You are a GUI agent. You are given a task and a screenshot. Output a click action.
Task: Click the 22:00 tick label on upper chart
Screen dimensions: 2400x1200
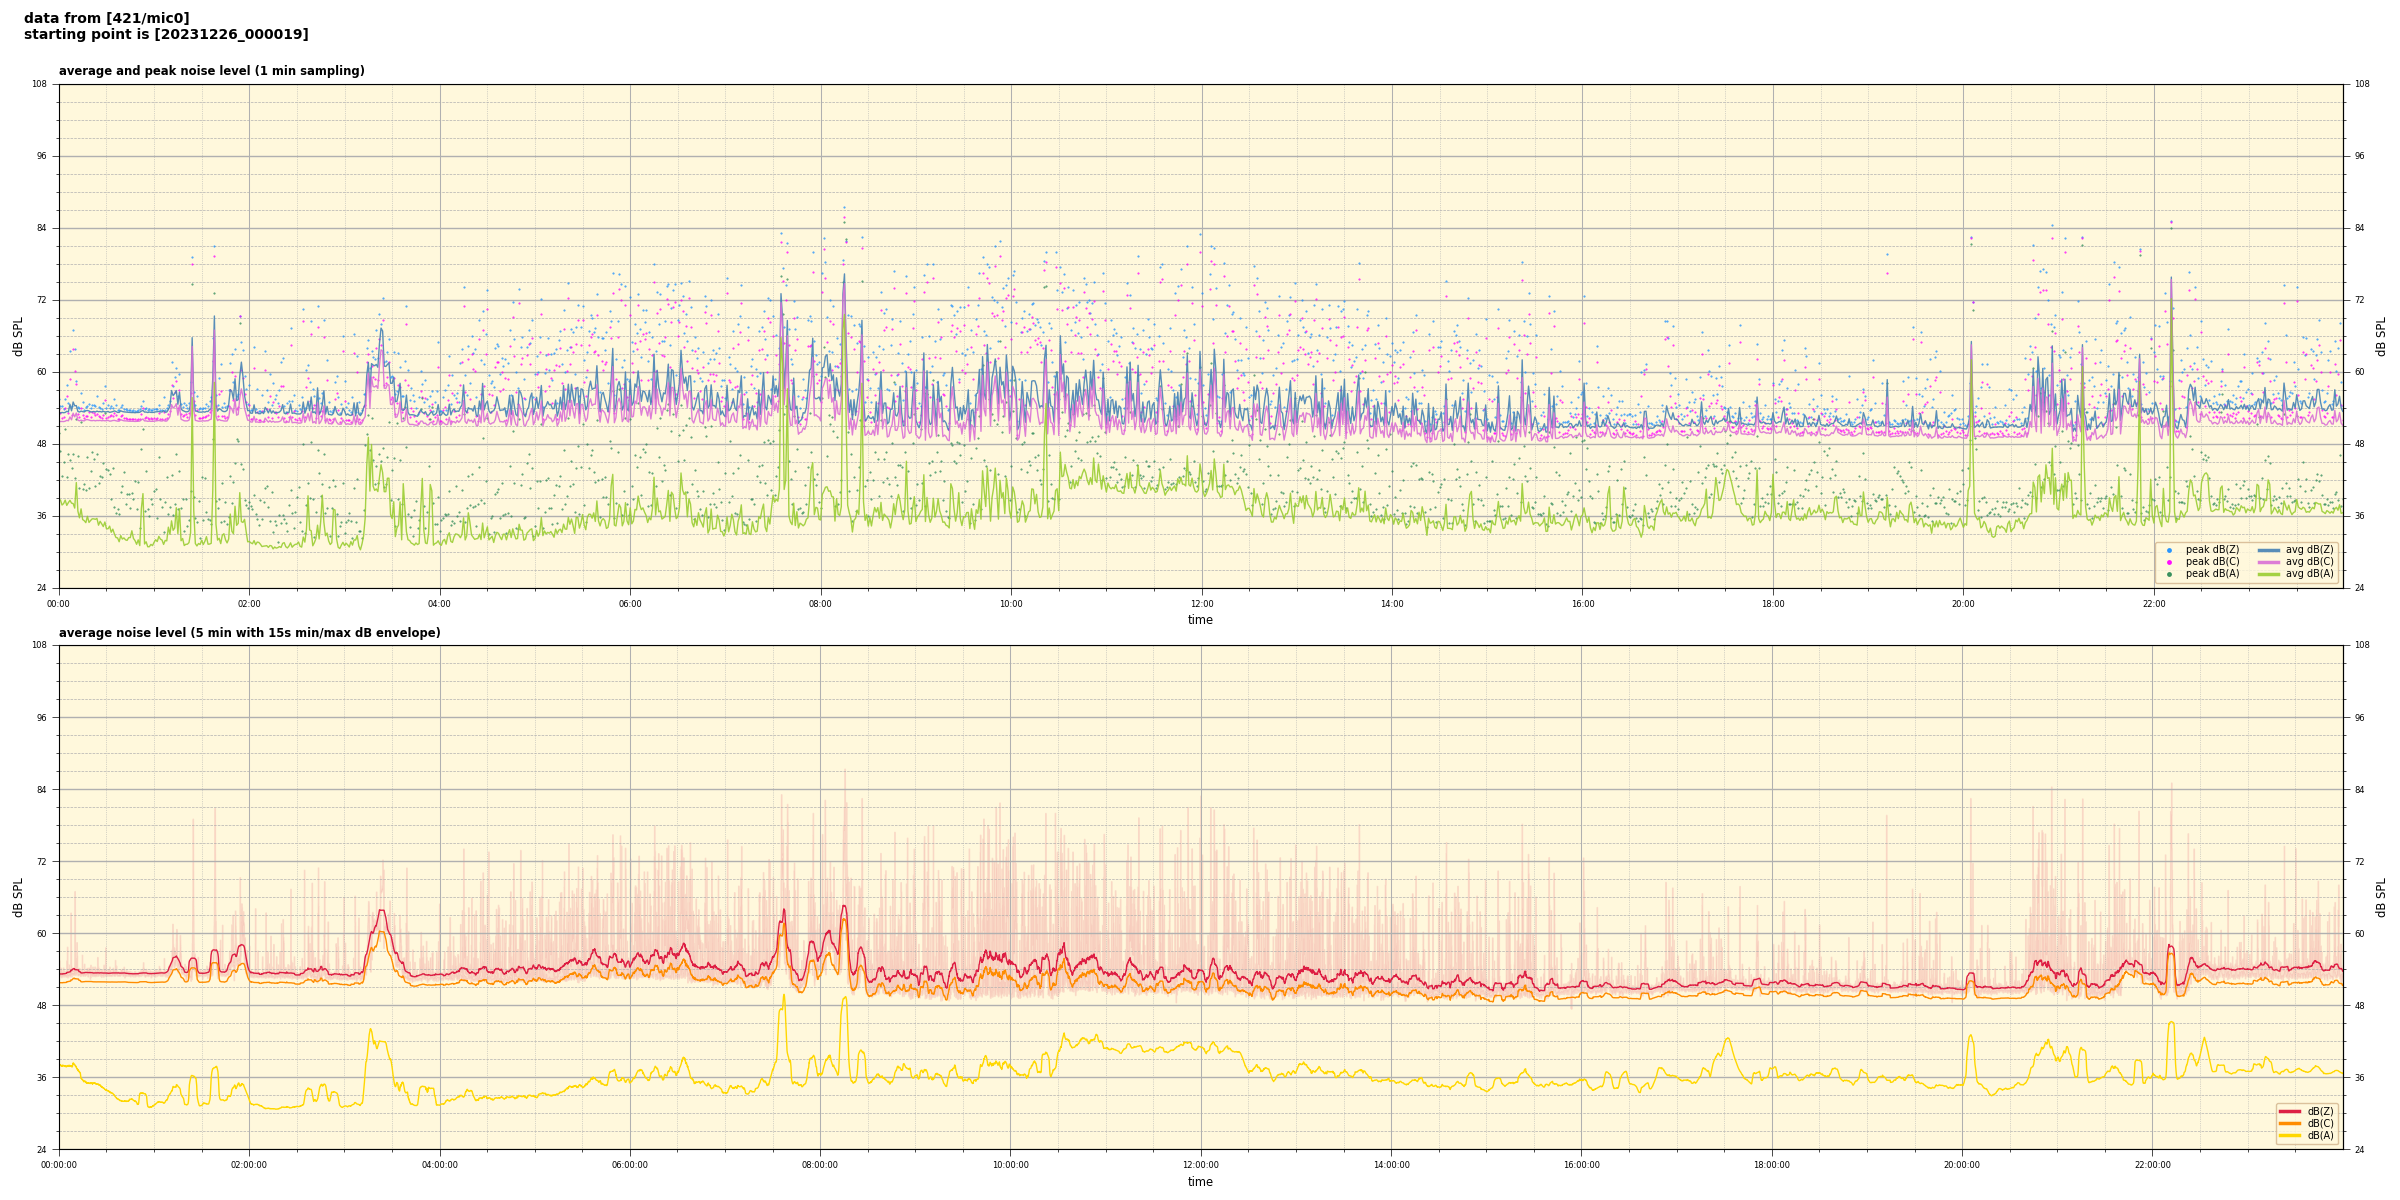point(2153,604)
